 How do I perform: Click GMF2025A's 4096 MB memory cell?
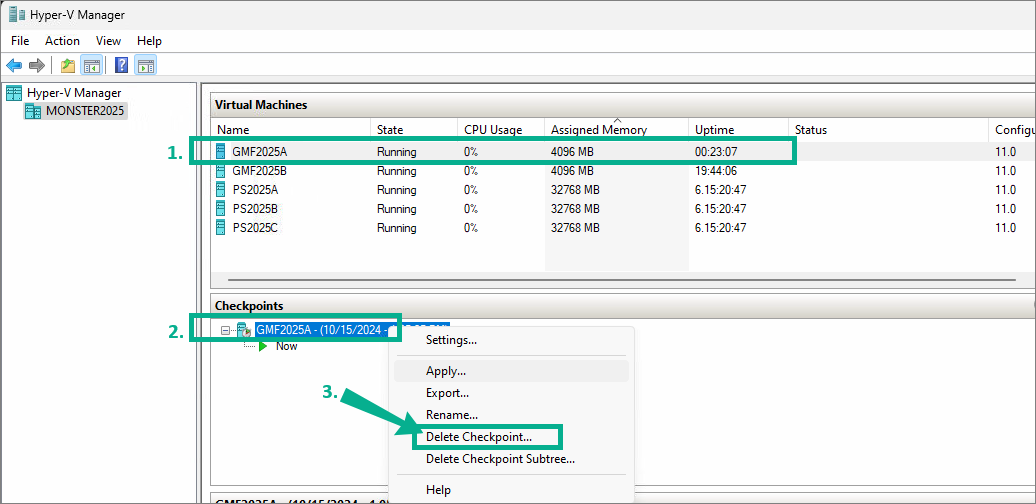(572, 152)
